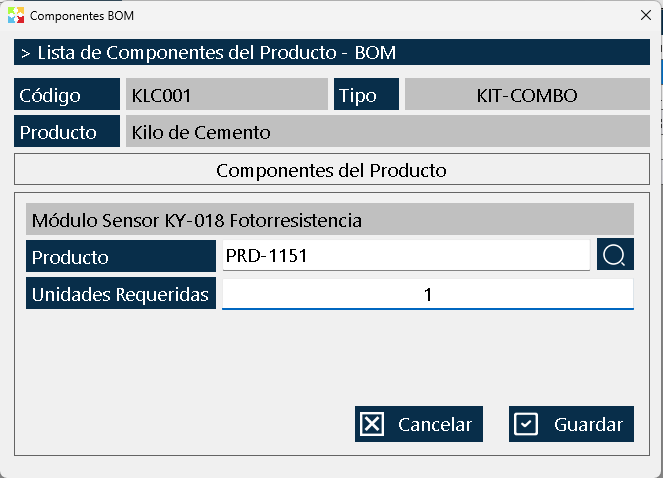663x478 pixels.
Task: Focus the PRD-1151 product code field
Action: [406, 255]
